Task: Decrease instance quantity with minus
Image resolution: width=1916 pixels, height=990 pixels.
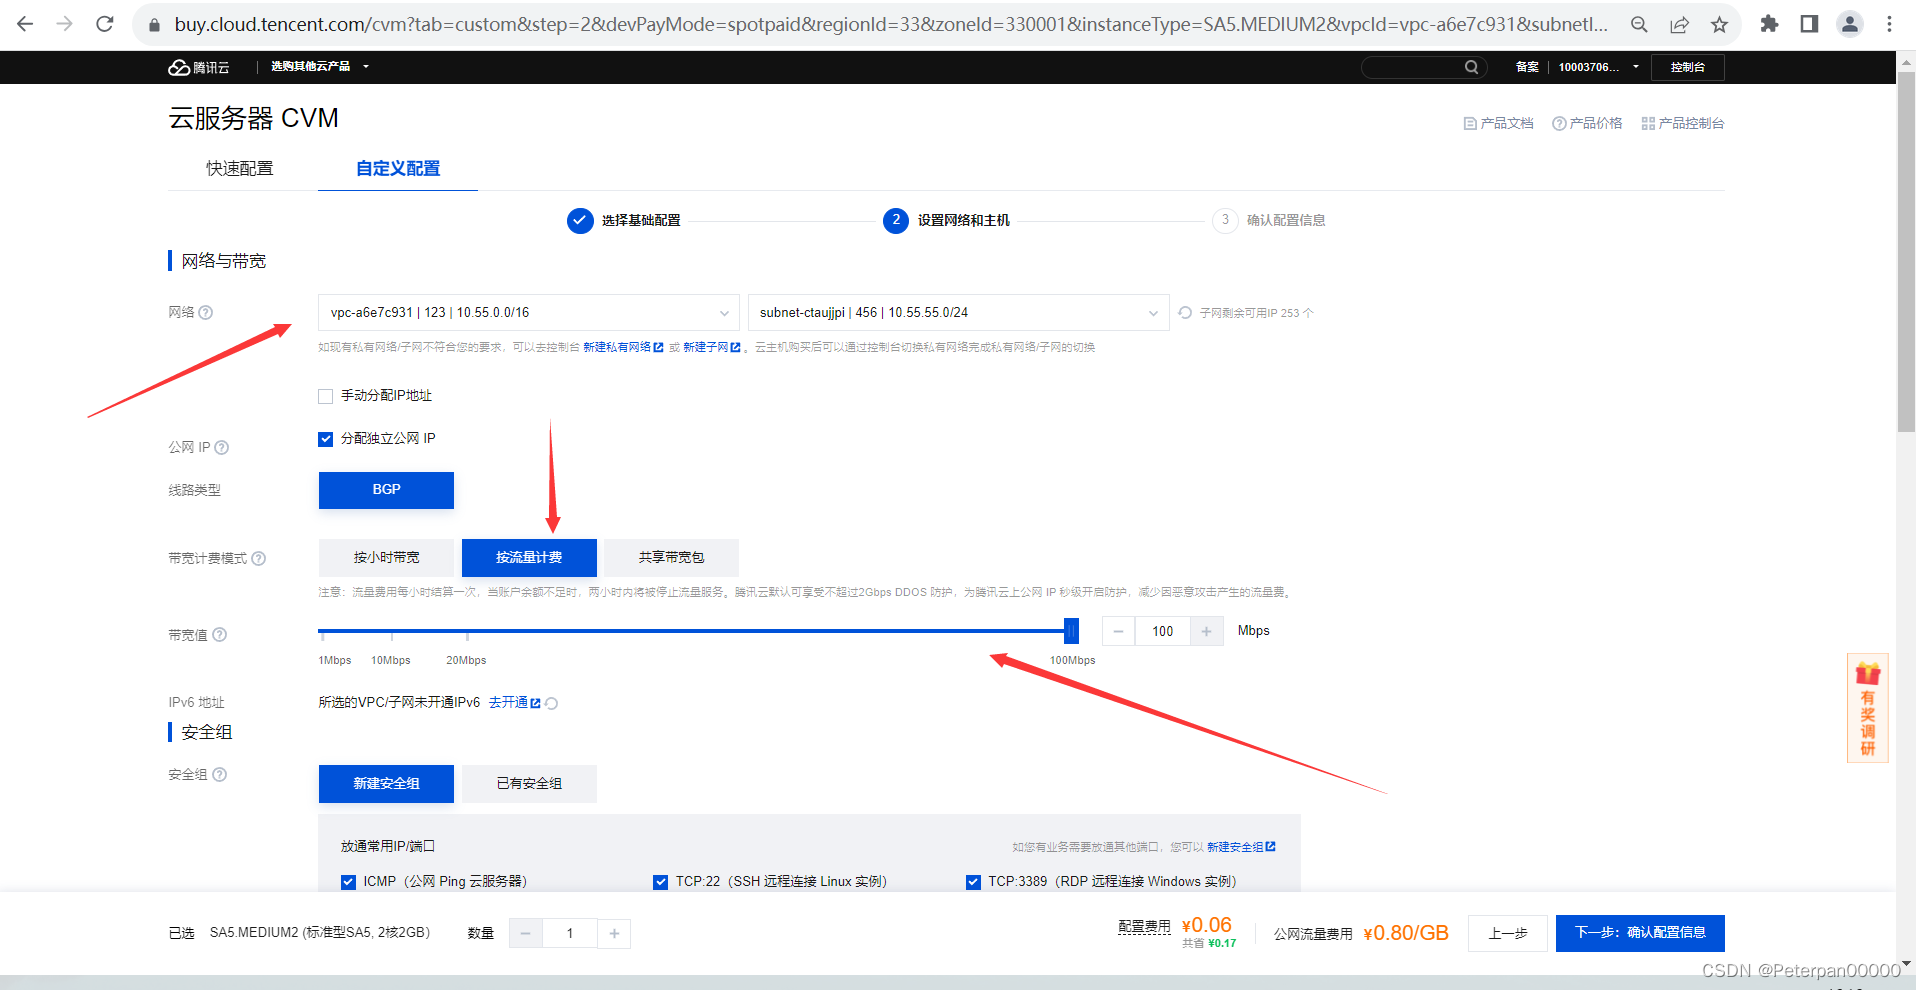Action: [x=526, y=933]
